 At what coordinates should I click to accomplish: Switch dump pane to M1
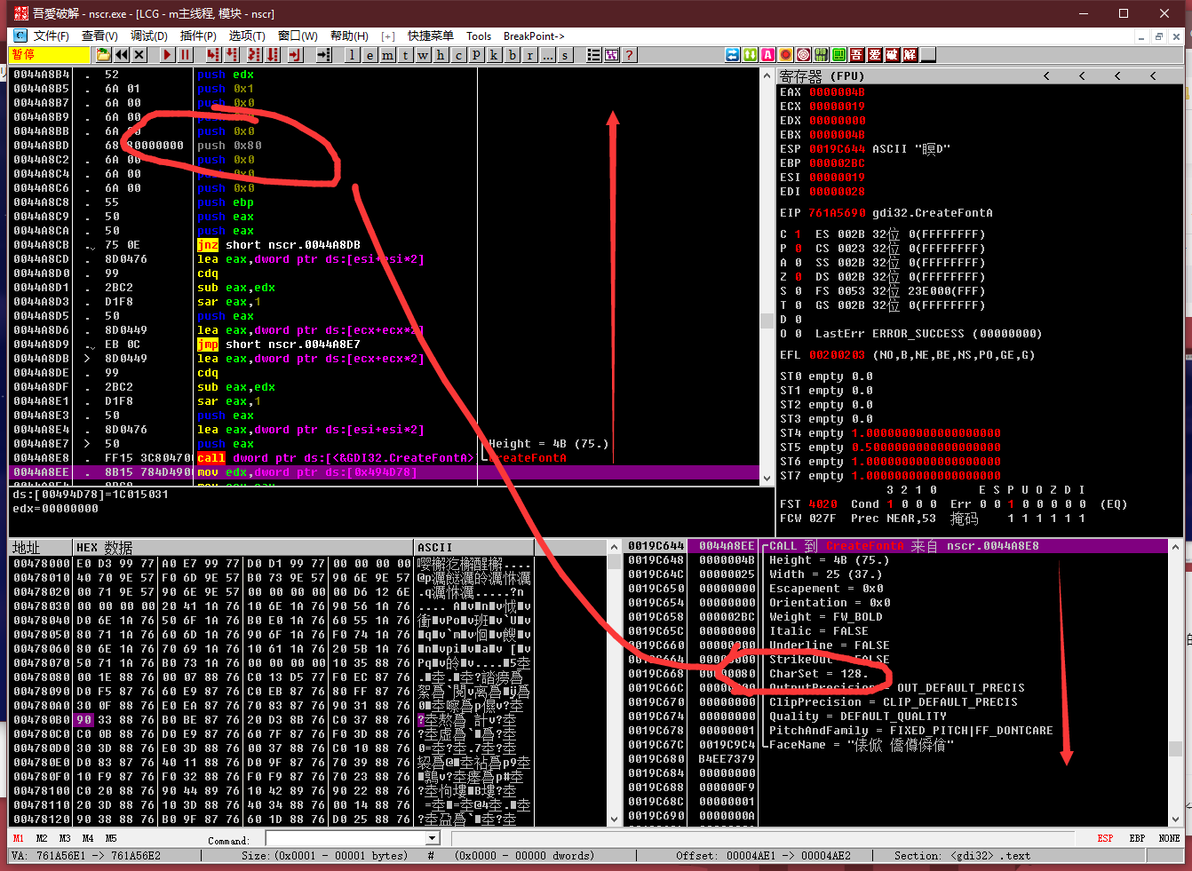(x=18, y=838)
